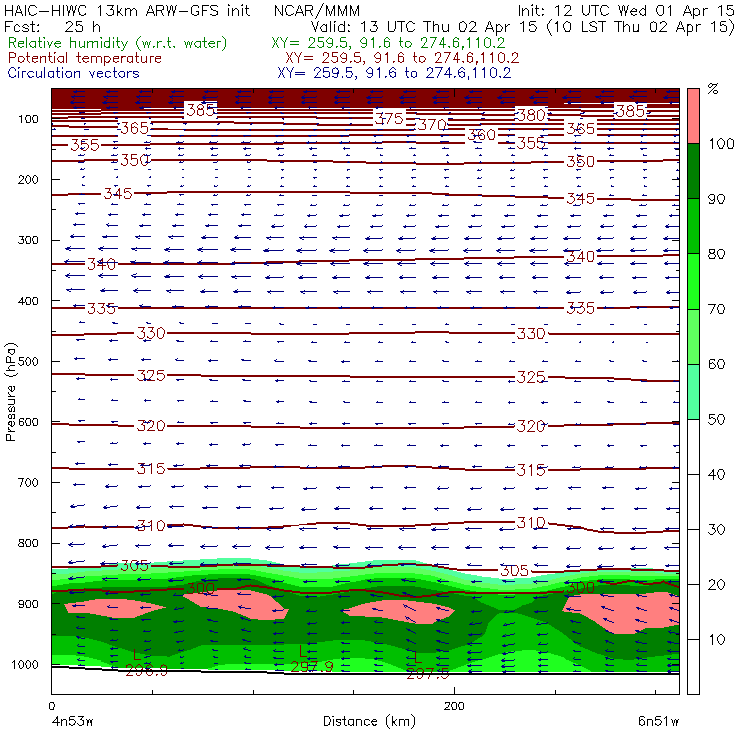Select the blue XY coordinates text
Screen dimensions: 740x740
(394, 73)
